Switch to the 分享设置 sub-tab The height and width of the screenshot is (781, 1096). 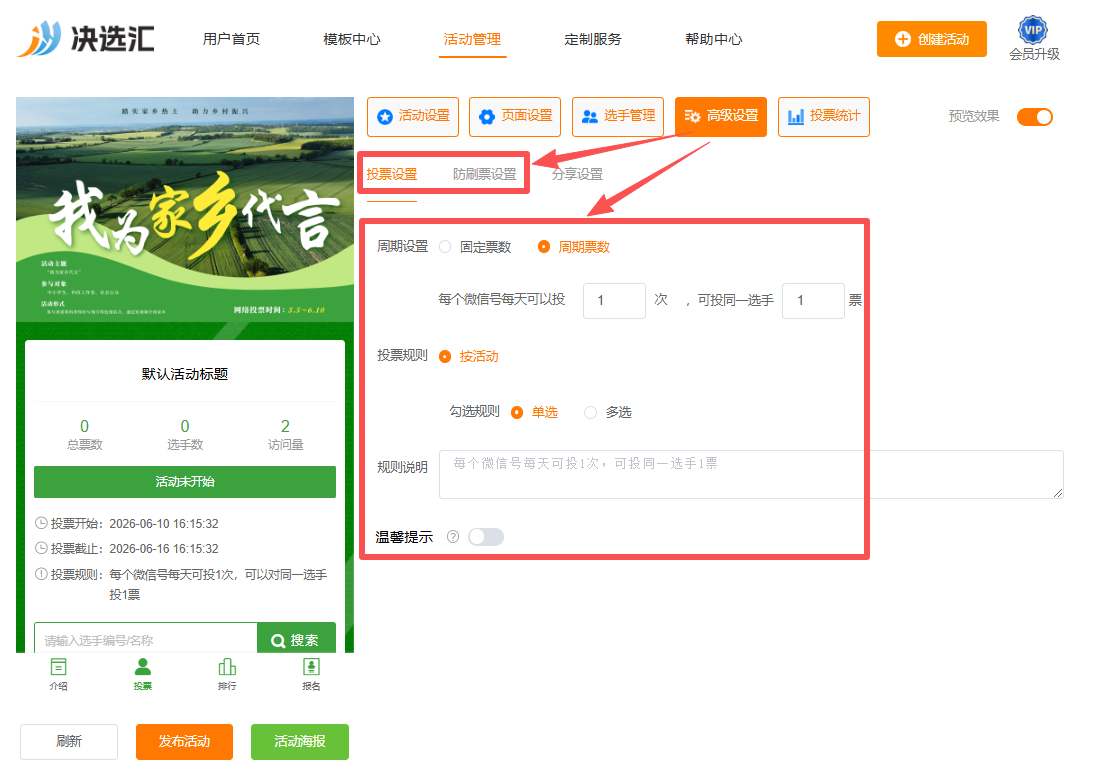[577, 174]
